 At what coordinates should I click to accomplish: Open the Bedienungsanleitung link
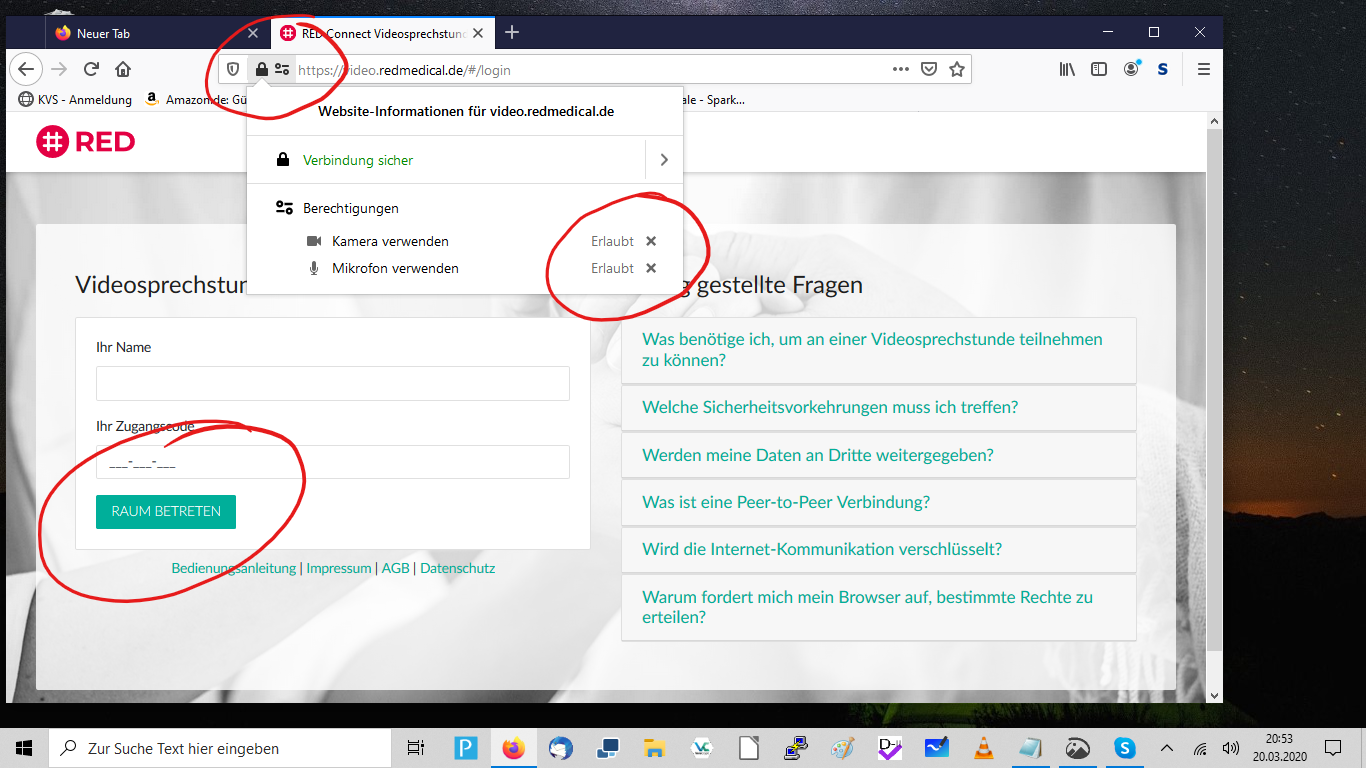coord(234,568)
